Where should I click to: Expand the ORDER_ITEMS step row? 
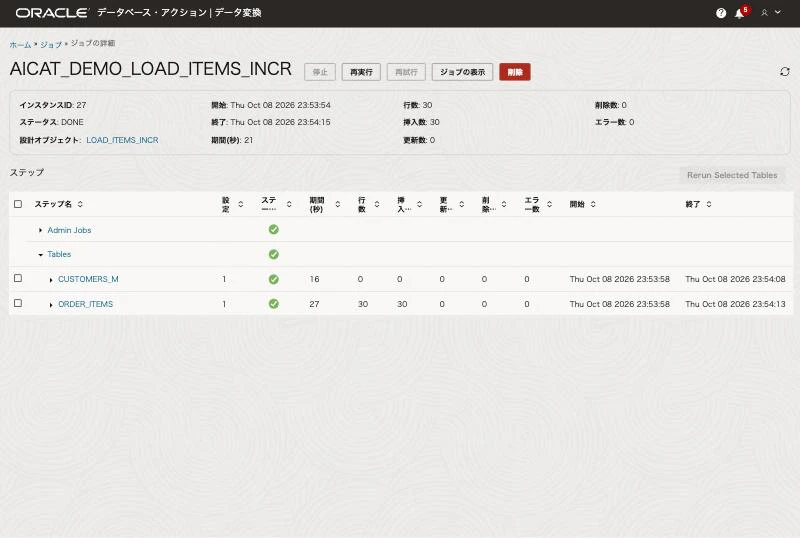tap(51, 305)
